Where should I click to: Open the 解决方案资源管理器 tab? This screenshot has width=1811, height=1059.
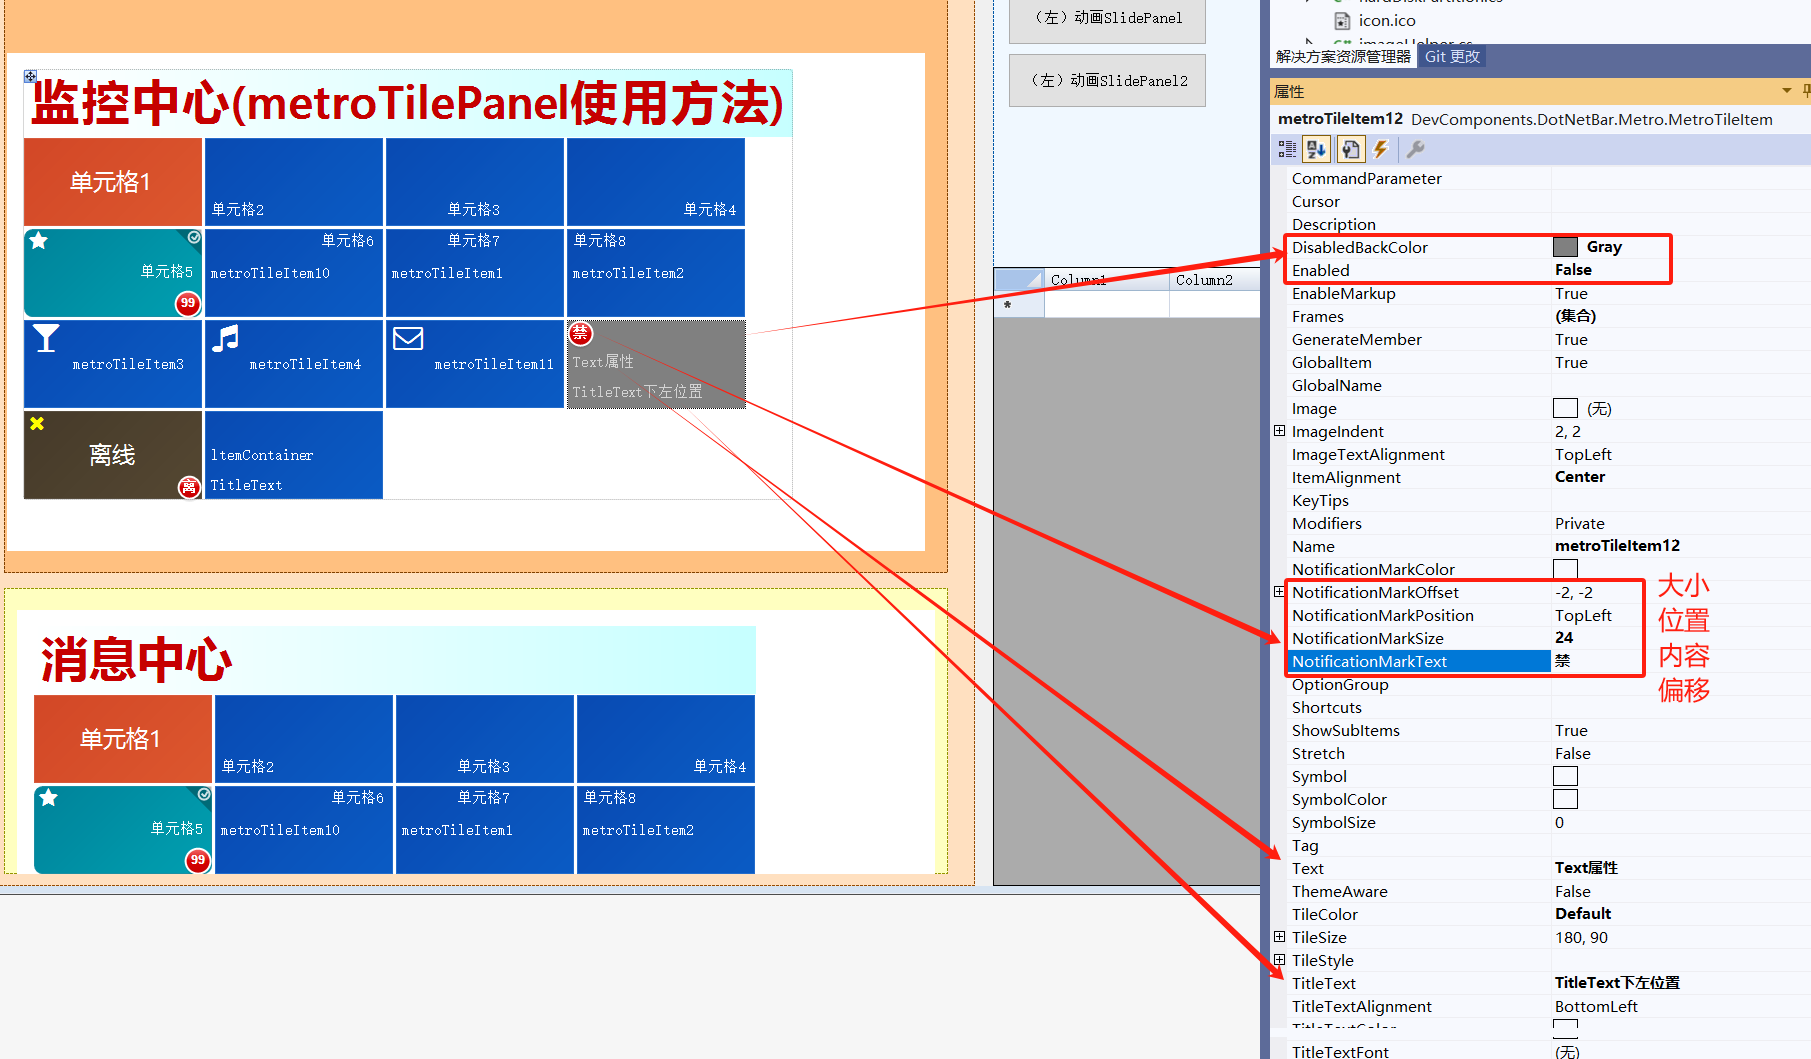pyautogui.click(x=1343, y=57)
